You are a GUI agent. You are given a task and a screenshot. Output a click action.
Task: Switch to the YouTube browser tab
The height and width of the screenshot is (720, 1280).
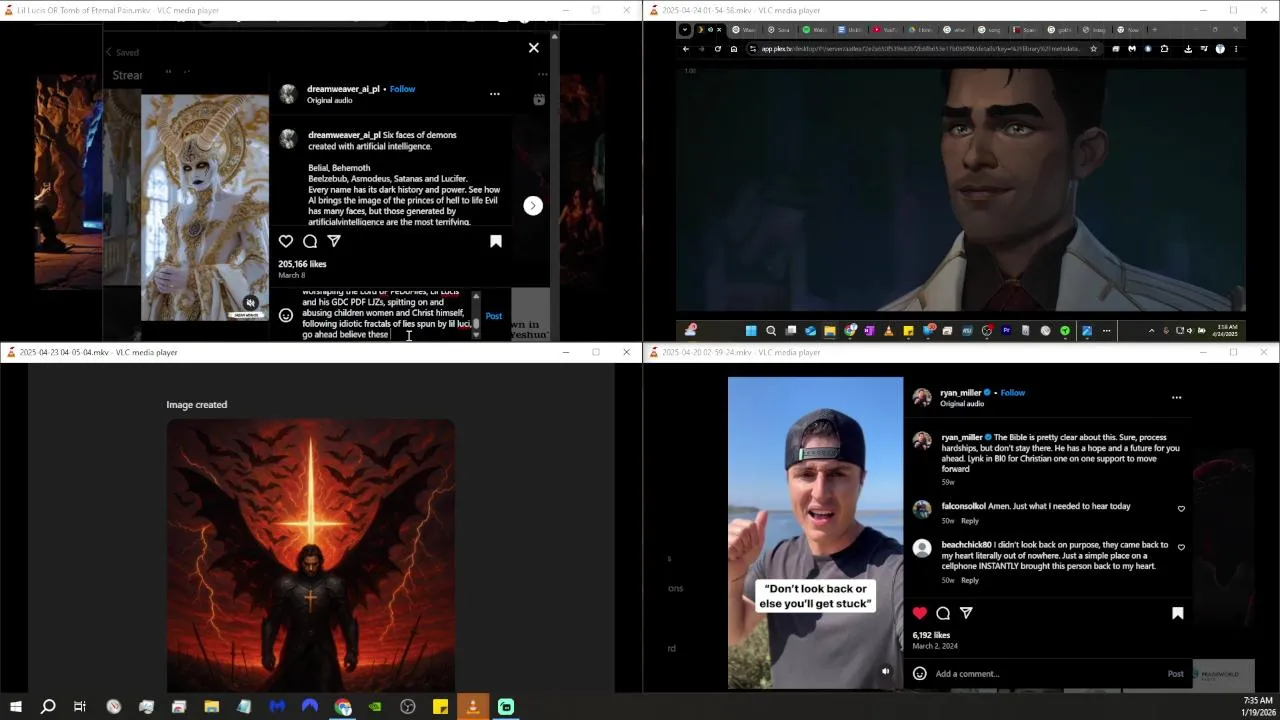click(x=885, y=30)
